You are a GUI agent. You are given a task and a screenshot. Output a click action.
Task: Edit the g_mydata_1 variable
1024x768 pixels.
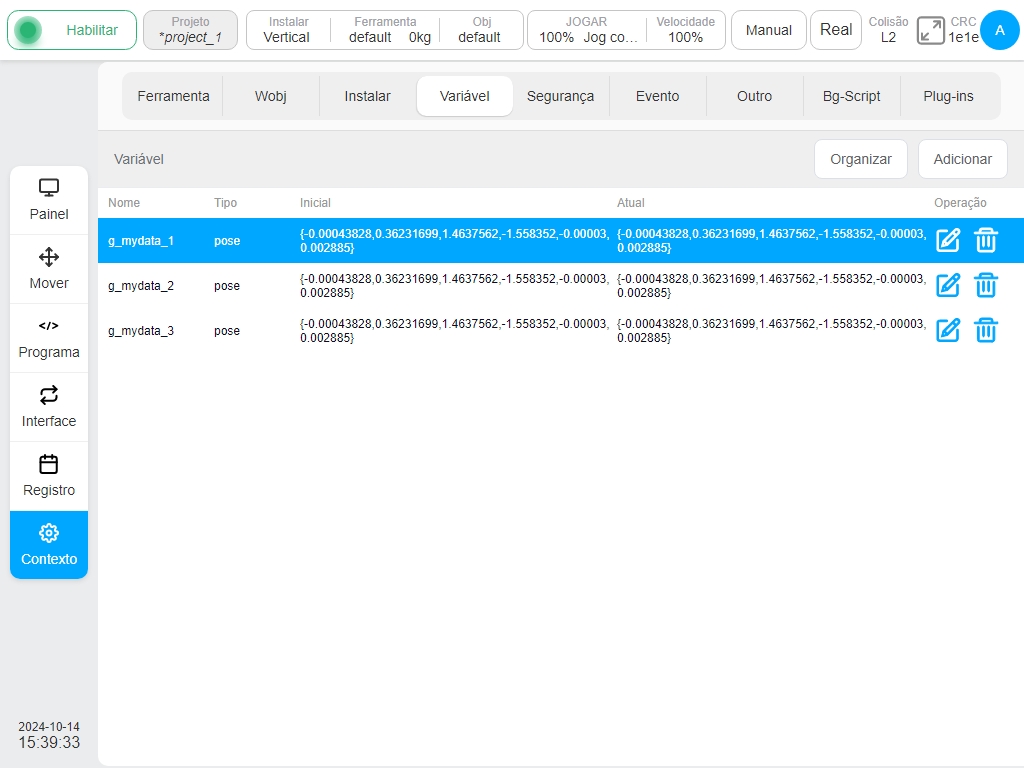[948, 240]
